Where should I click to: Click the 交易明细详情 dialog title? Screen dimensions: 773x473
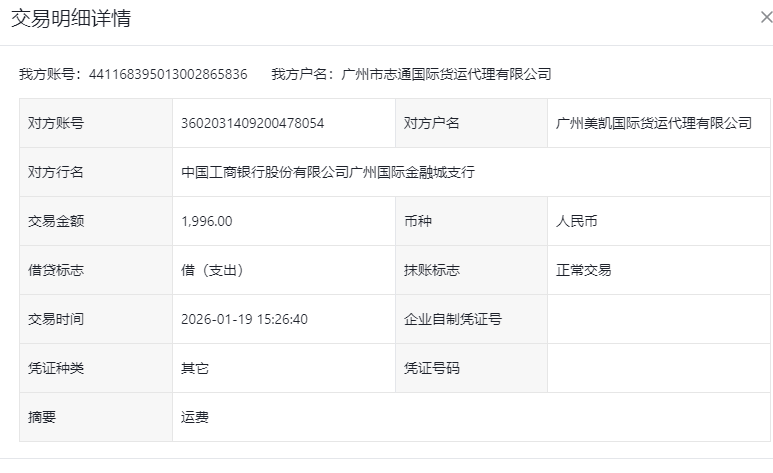[x=70, y=19]
